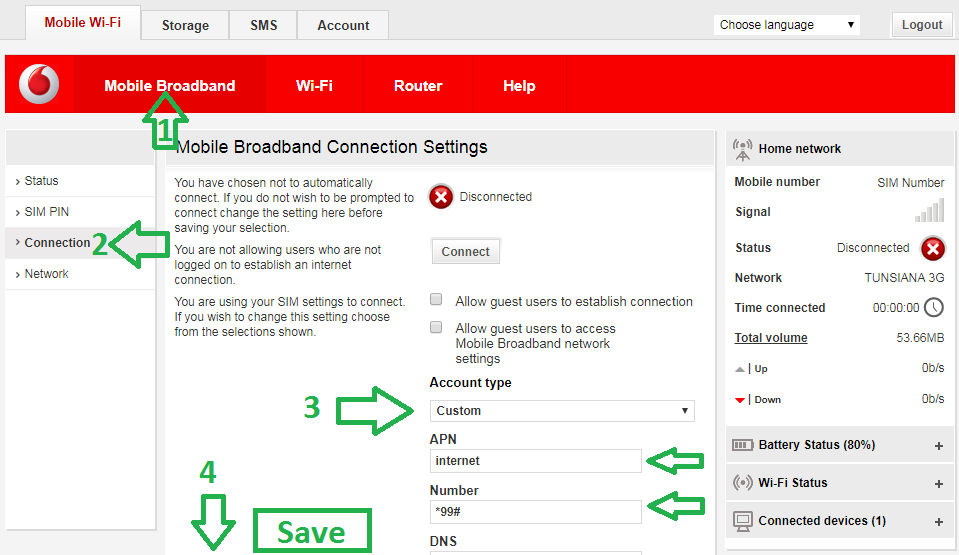This screenshot has width=959, height=555.
Task: Click the Logout button
Action: pos(922,24)
